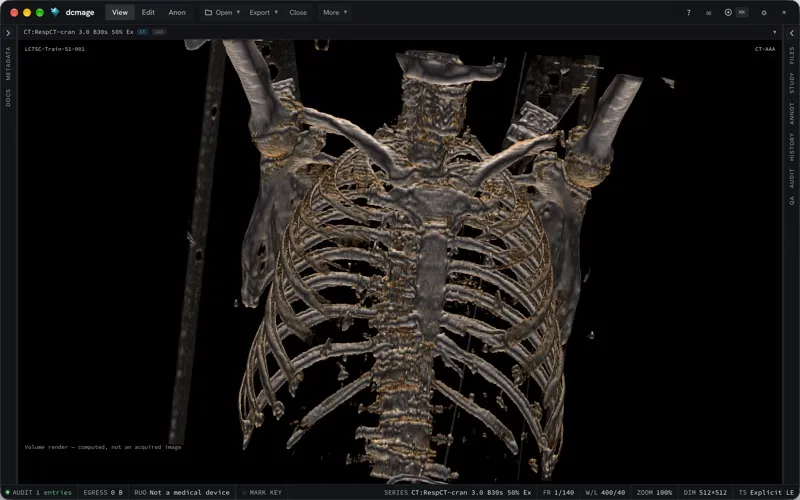Viewport: 800px width, 500px height.
Task: Open the ANNOT panel tab on the right
Action: pos(792,113)
